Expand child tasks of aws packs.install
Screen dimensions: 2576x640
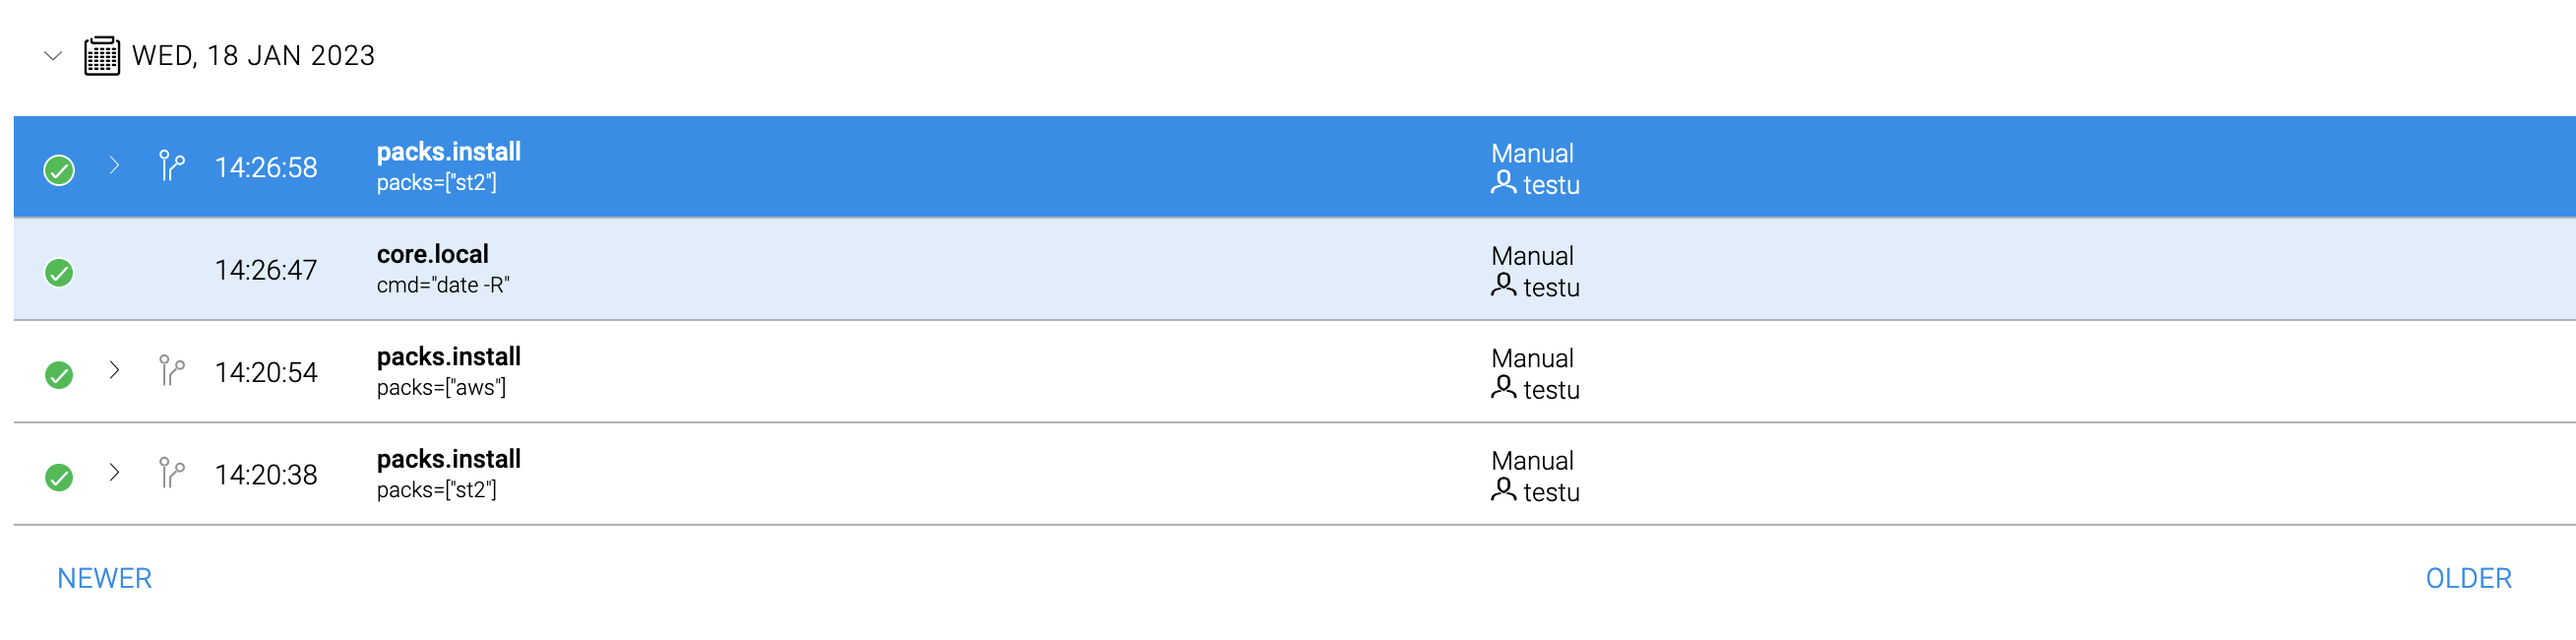pos(114,371)
